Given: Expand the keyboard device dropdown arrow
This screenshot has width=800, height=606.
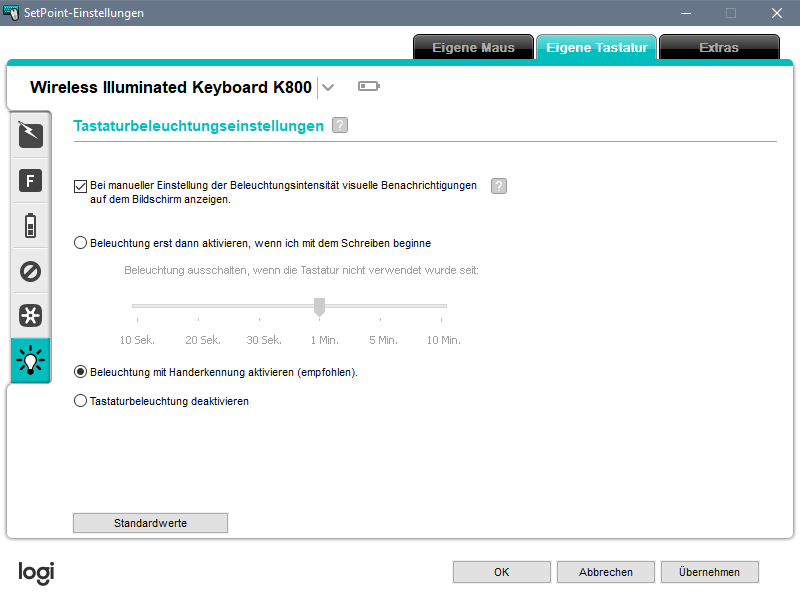Looking at the screenshot, I should 329,87.
